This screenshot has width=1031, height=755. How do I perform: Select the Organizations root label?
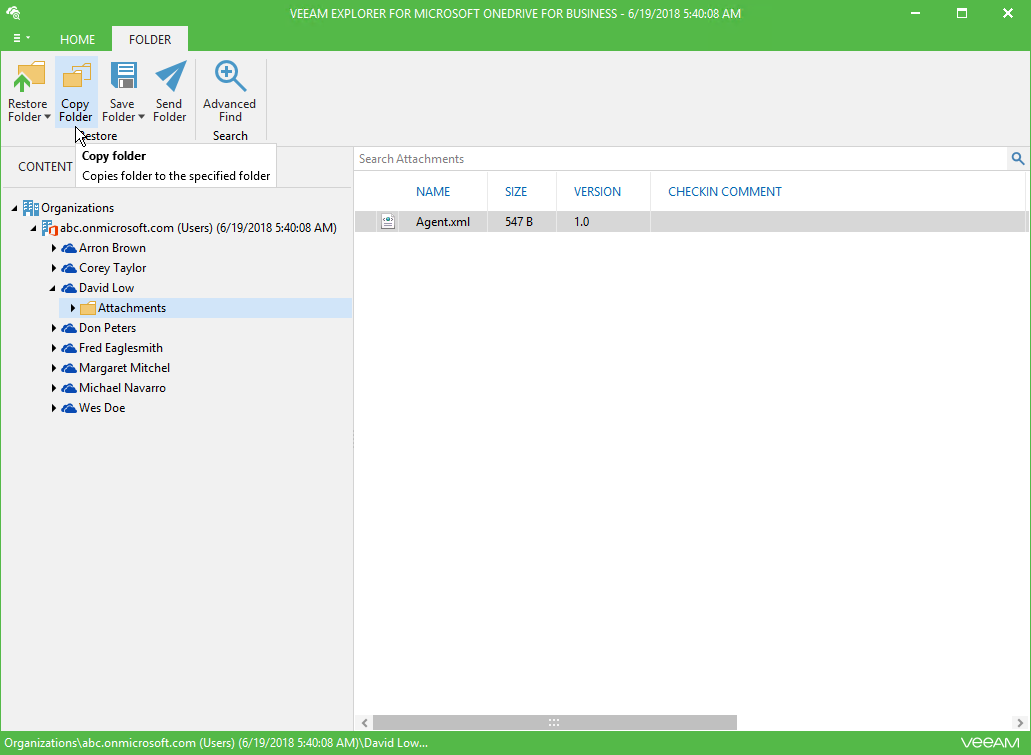coord(78,208)
